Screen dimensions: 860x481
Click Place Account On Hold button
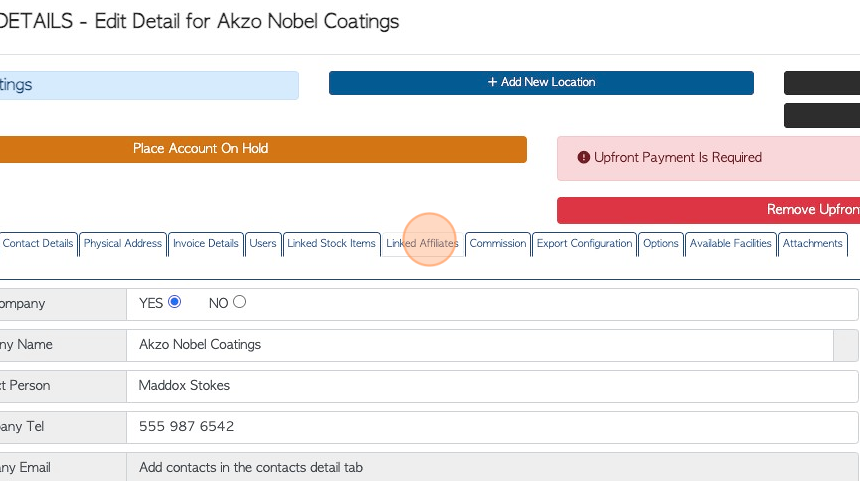(x=263, y=149)
